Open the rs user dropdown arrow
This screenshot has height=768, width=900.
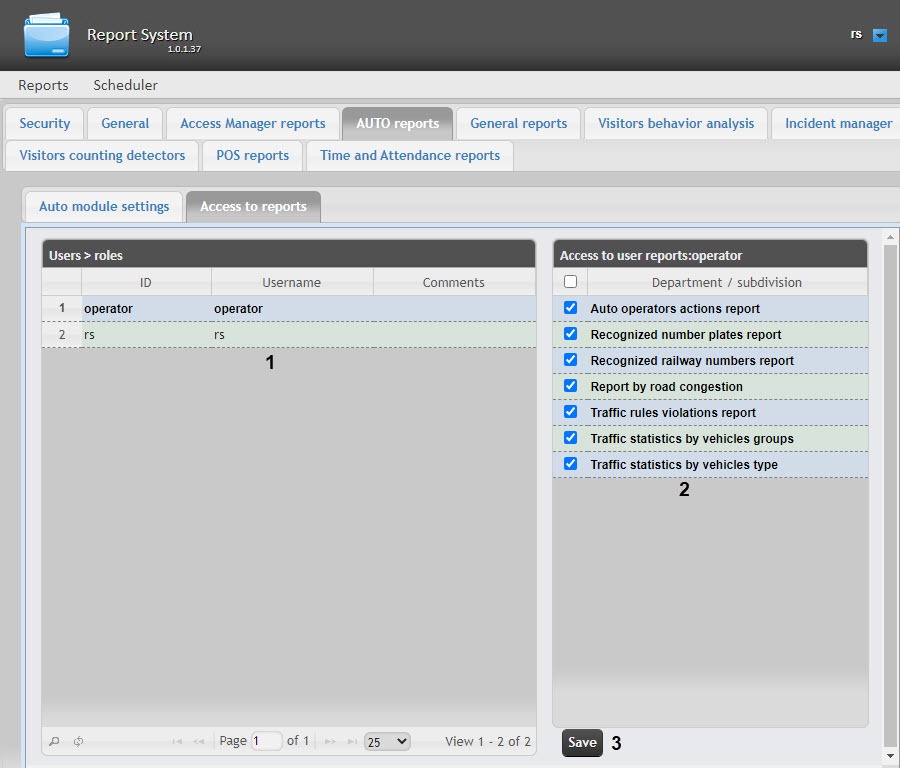coord(880,35)
